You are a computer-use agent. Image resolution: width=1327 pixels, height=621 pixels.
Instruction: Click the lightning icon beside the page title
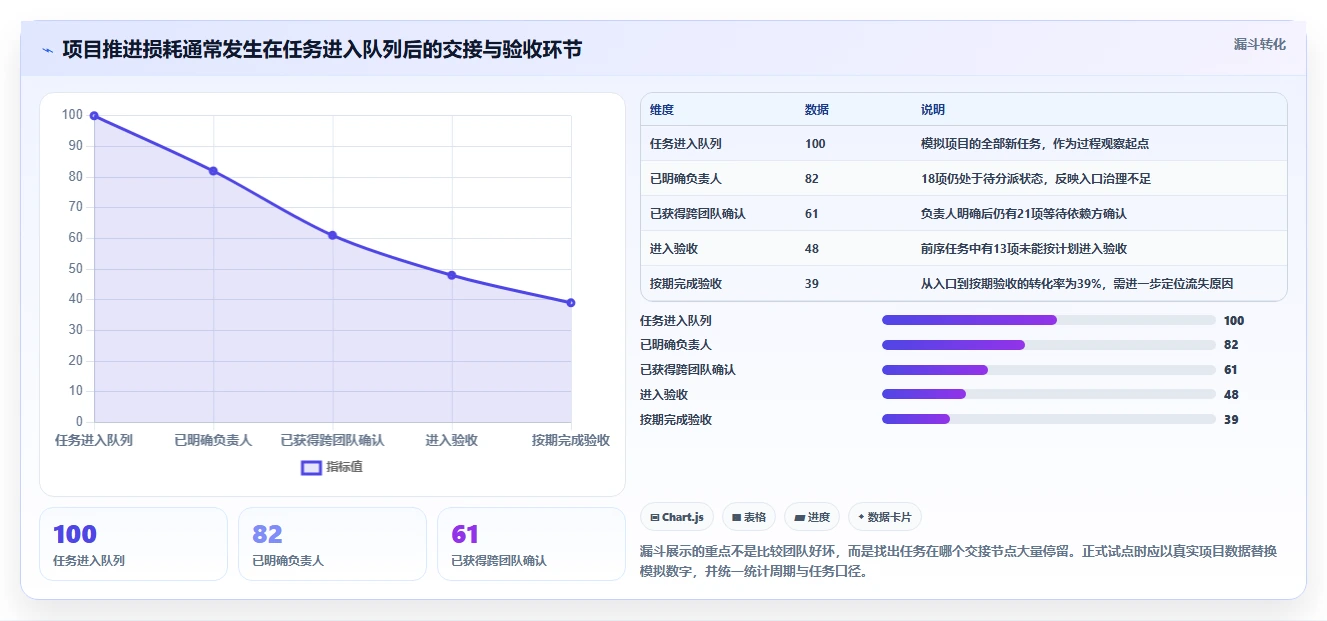pos(47,50)
